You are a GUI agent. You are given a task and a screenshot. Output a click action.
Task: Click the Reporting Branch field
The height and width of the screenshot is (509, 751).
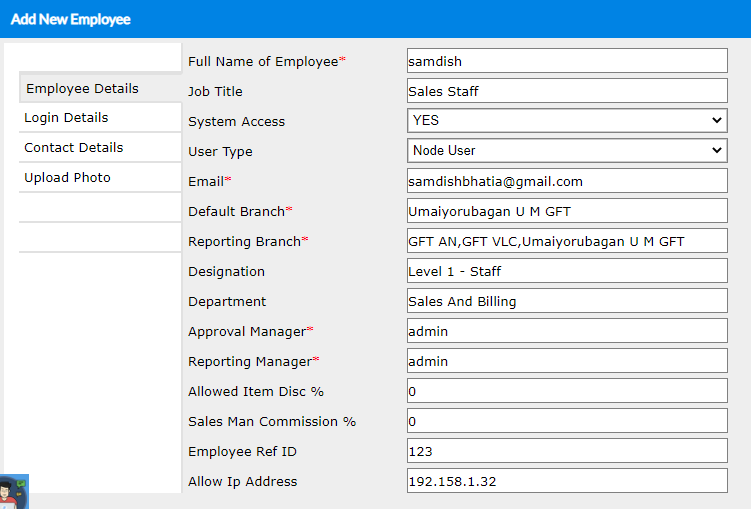click(567, 241)
